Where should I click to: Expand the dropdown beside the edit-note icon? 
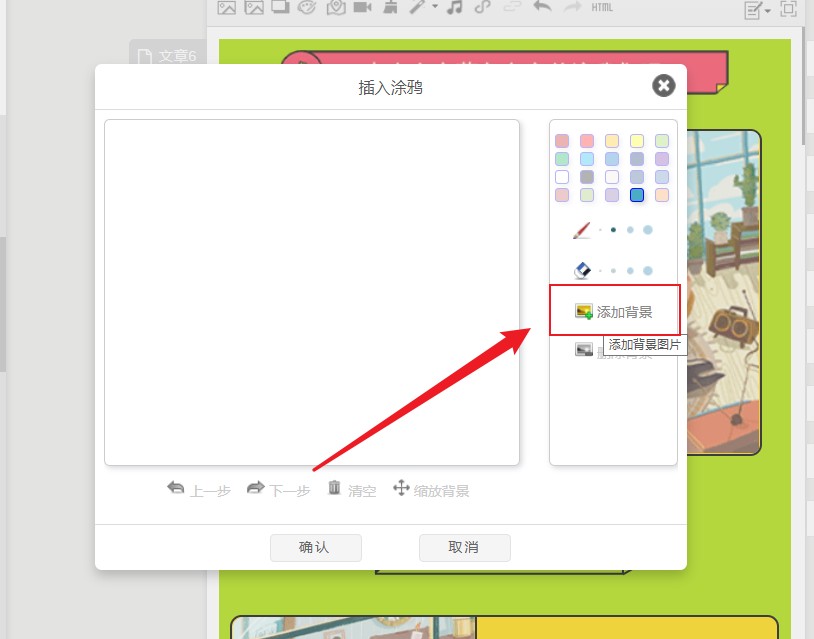768,10
